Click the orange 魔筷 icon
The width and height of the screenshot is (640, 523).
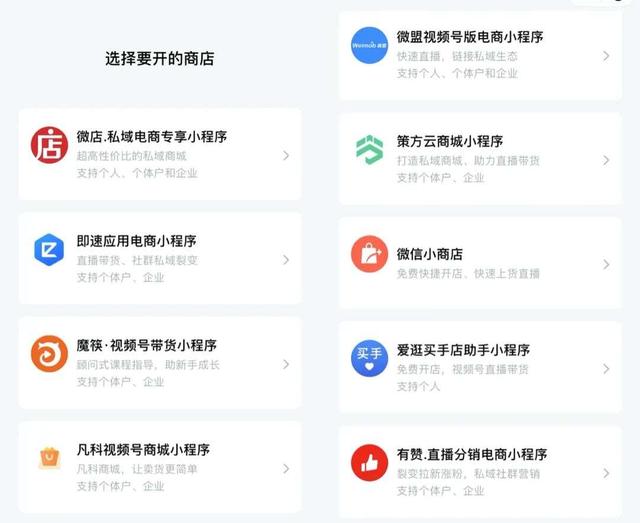[x=49, y=354]
